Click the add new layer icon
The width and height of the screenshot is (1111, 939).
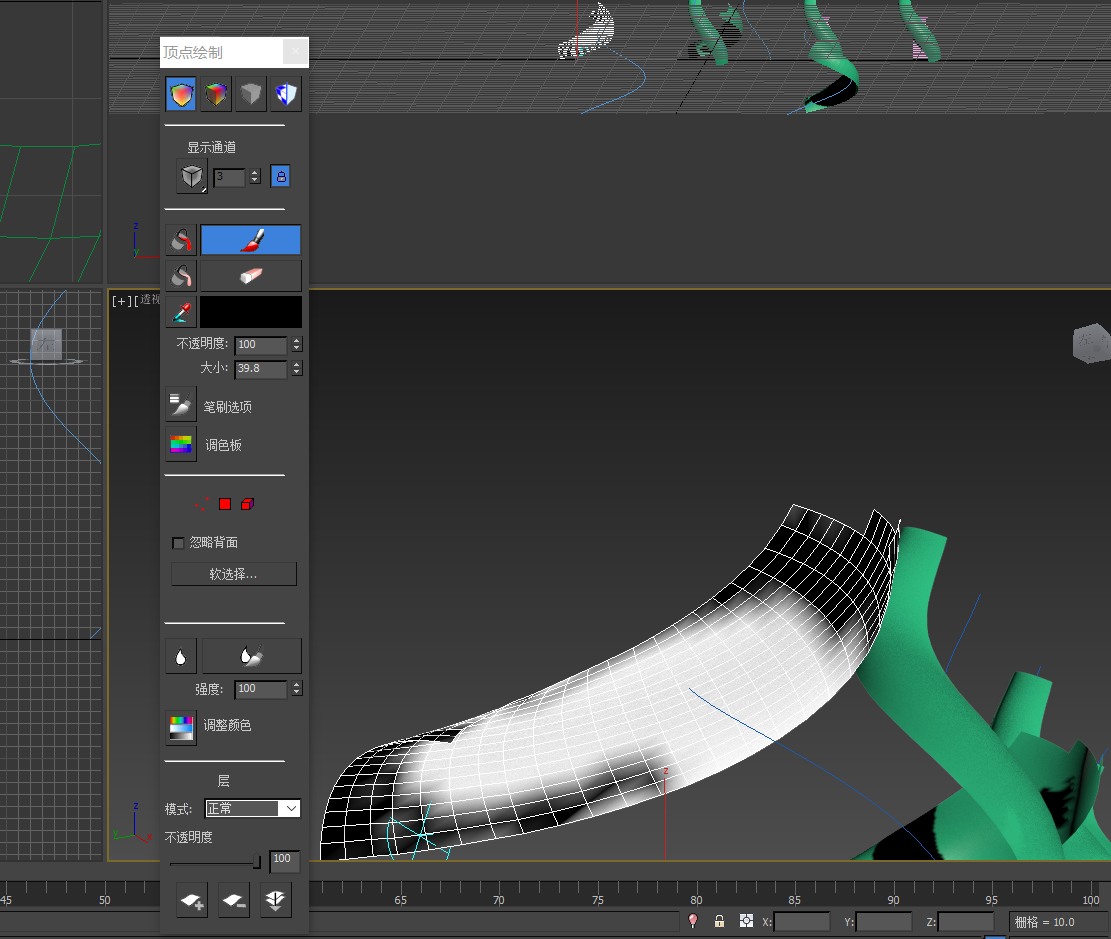(x=192, y=901)
